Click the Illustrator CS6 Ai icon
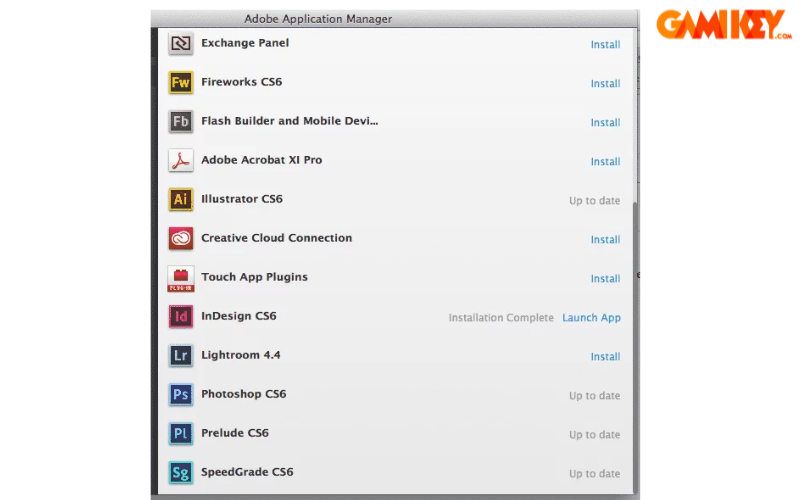Screen dimensions: 800x500 point(181,199)
